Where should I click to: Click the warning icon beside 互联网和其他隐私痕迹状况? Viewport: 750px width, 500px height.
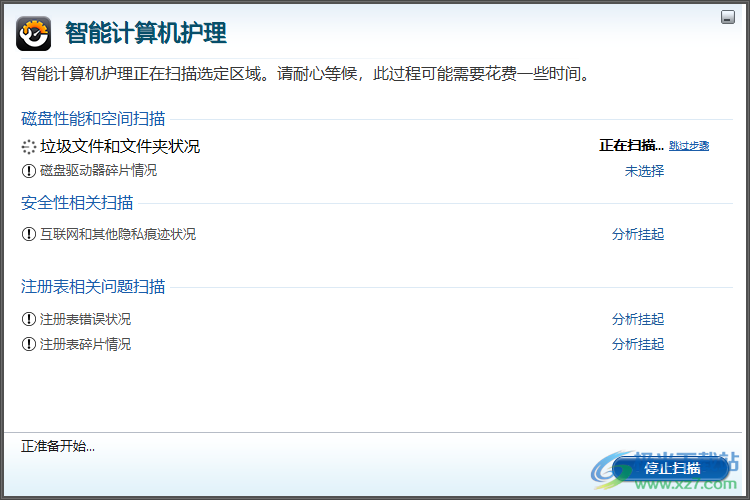[x=29, y=234]
